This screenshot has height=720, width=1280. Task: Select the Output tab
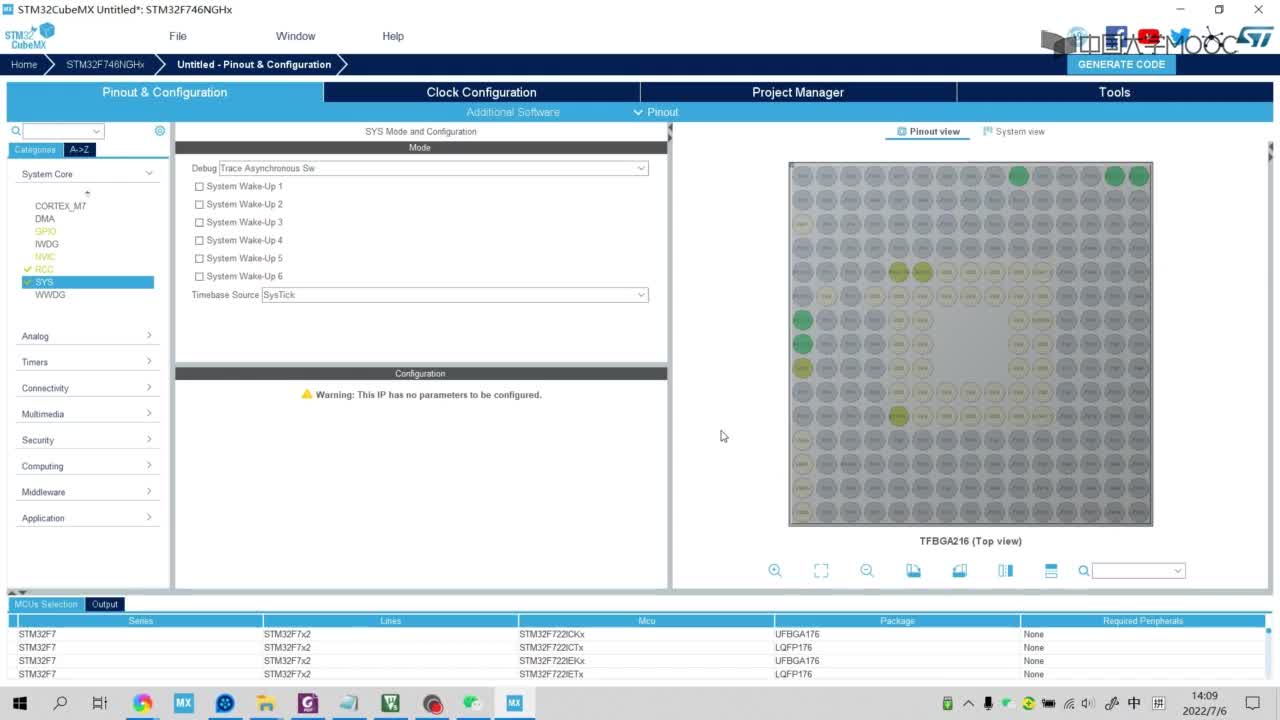(x=105, y=604)
